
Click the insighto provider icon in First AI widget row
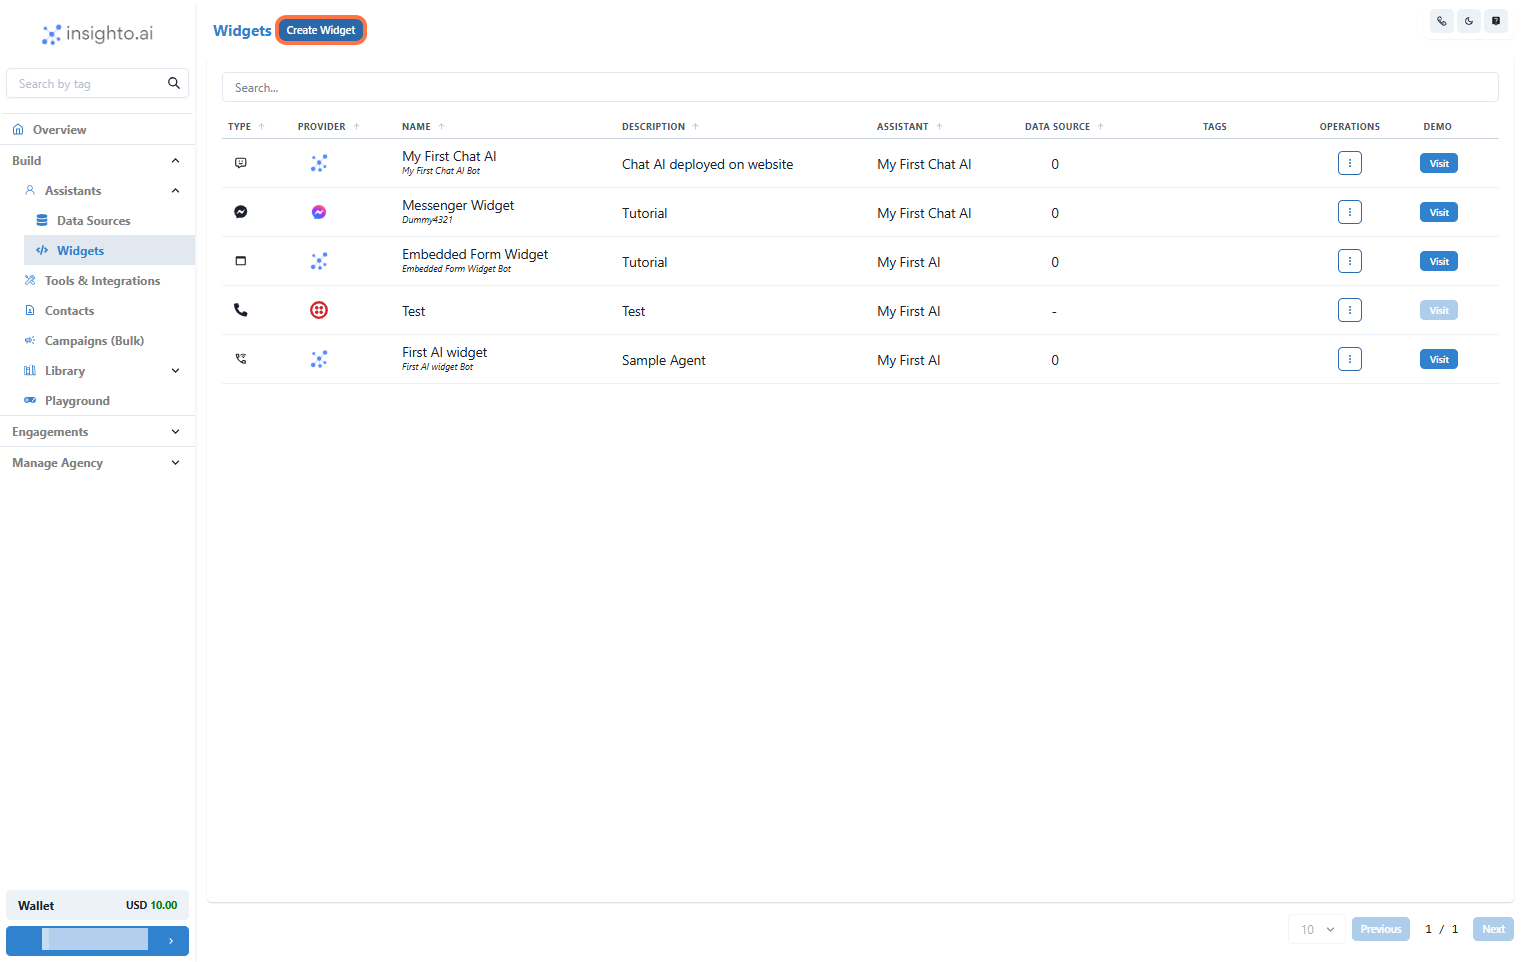coord(319,358)
